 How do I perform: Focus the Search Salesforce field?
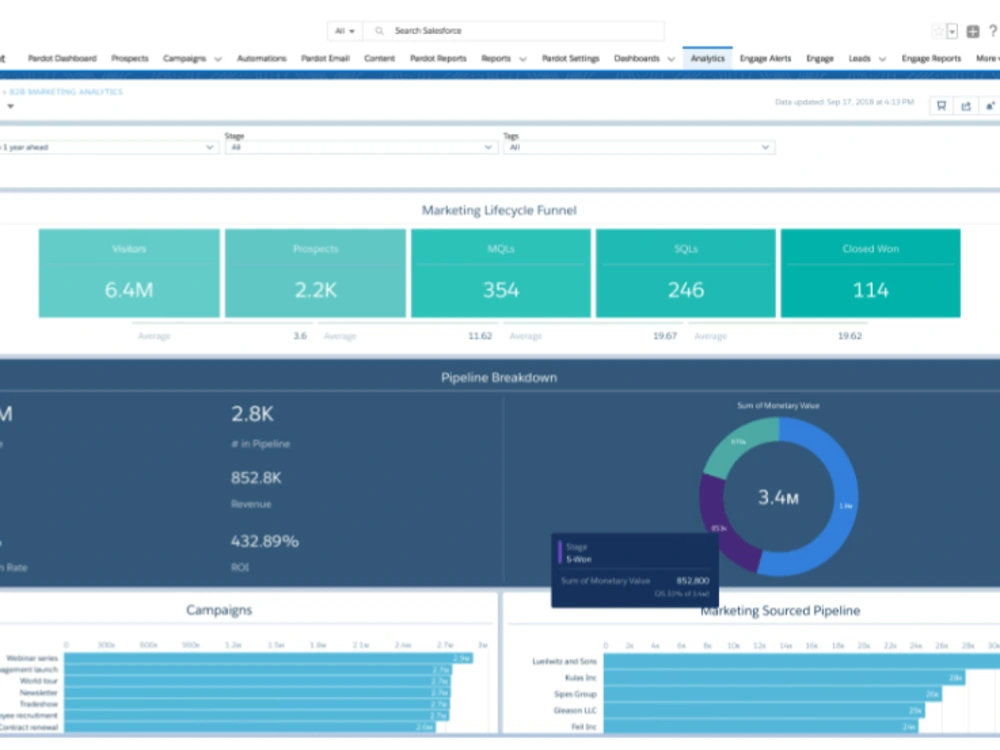513,31
